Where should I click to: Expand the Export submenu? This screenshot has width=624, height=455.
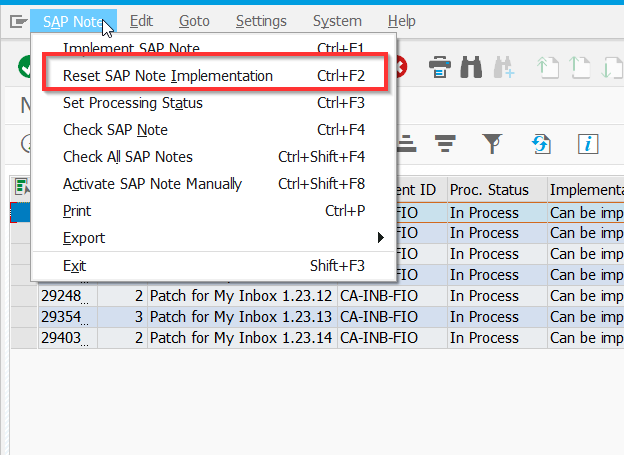pos(214,238)
